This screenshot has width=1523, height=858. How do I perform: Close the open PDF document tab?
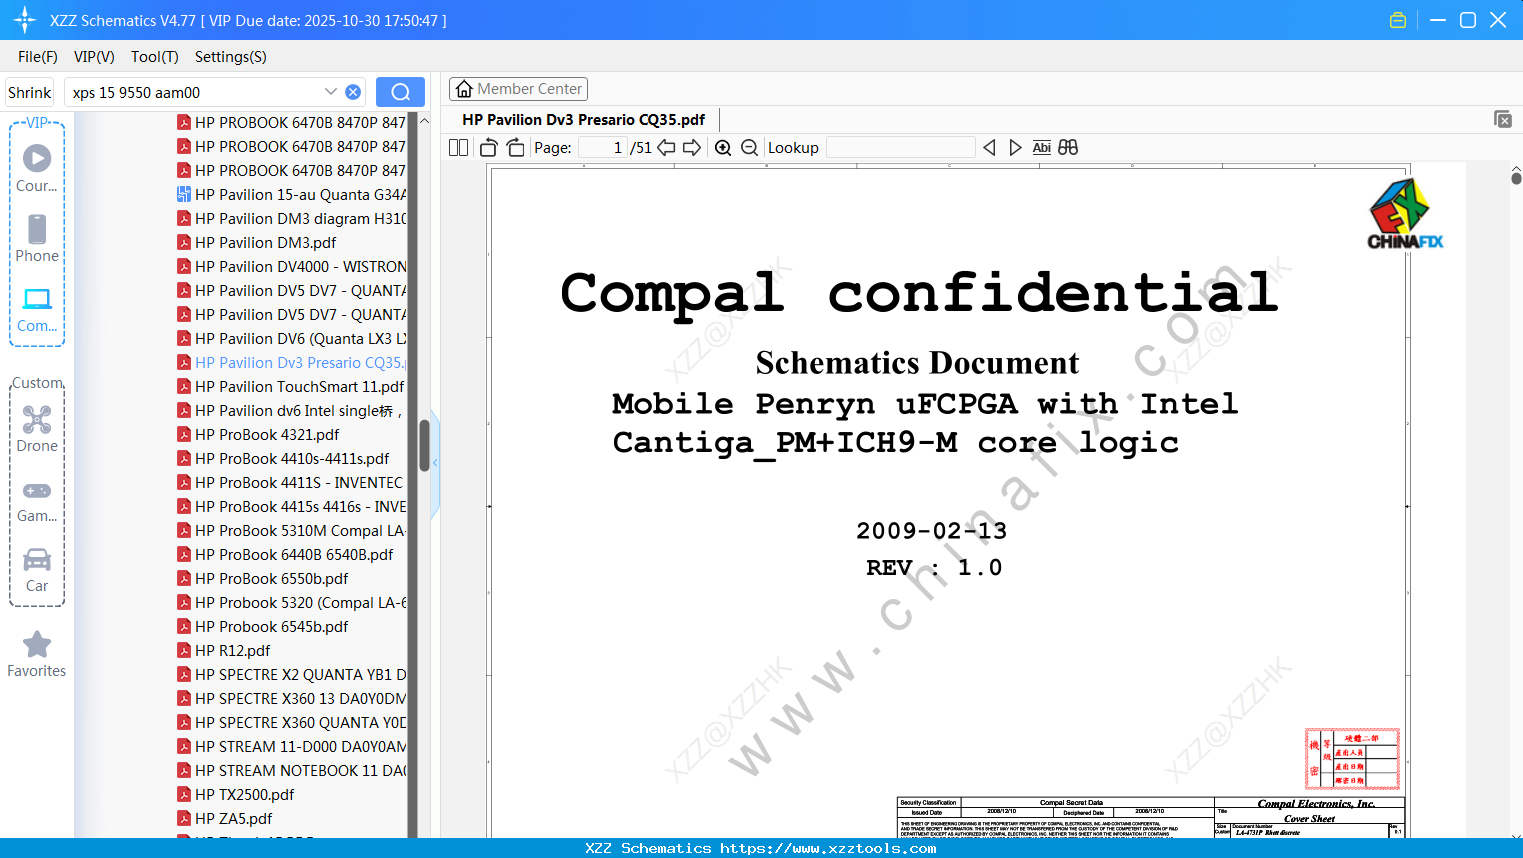pos(1503,119)
